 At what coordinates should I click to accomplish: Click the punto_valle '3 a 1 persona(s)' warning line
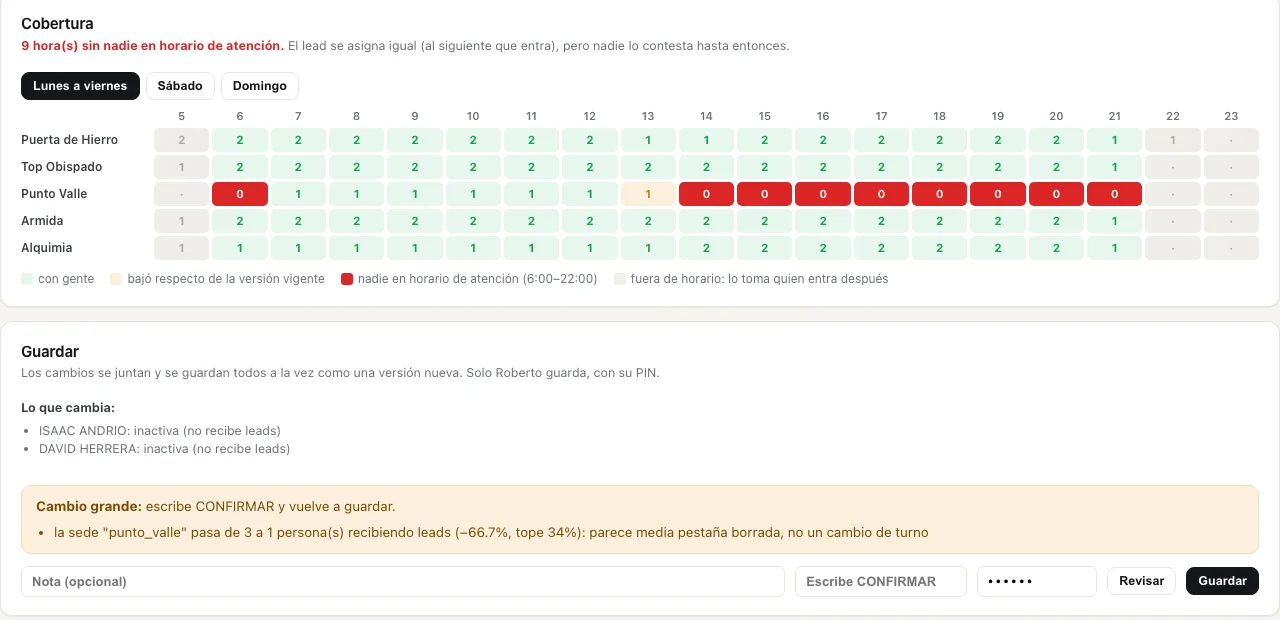click(491, 533)
